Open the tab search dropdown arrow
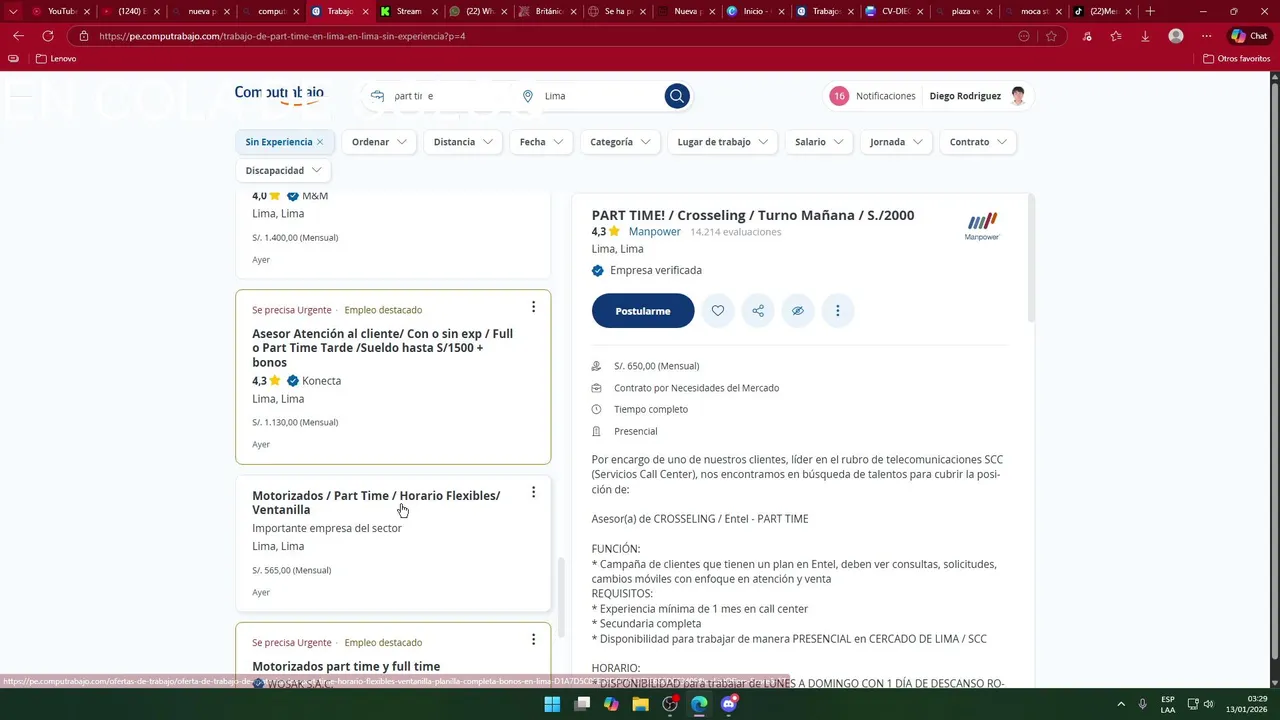The image size is (1280, 720). tap(13, 11)
